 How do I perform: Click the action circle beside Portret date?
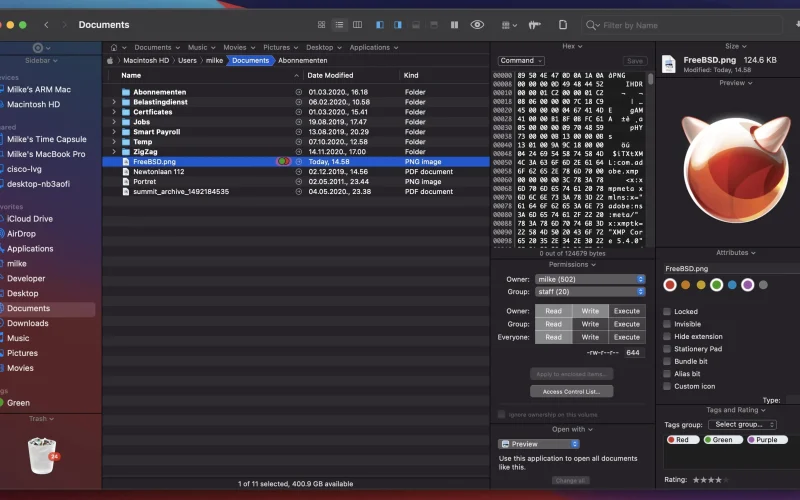tap(298, 182)
